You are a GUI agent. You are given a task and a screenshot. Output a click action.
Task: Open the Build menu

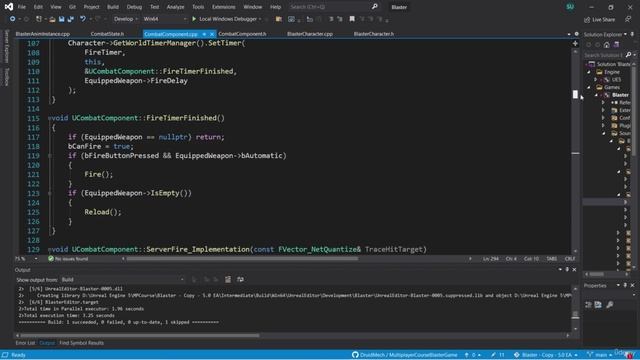tap(113, 7)
